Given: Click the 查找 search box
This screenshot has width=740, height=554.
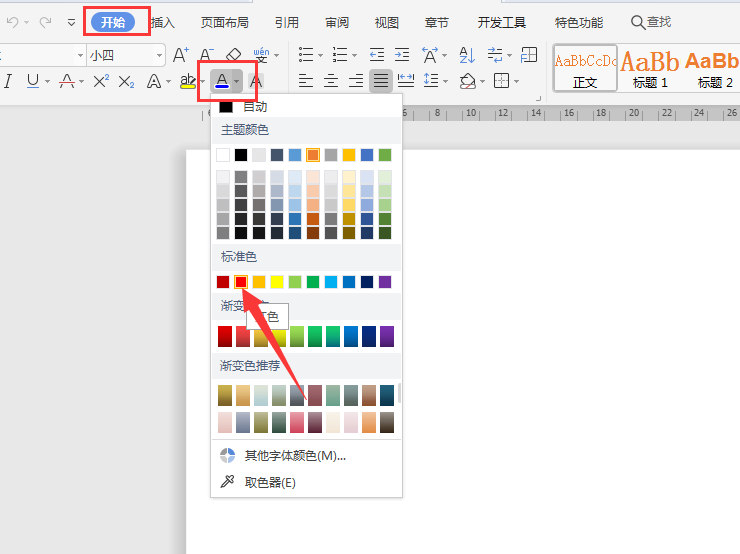Looking at the screenshot, I should click(651, 22).
